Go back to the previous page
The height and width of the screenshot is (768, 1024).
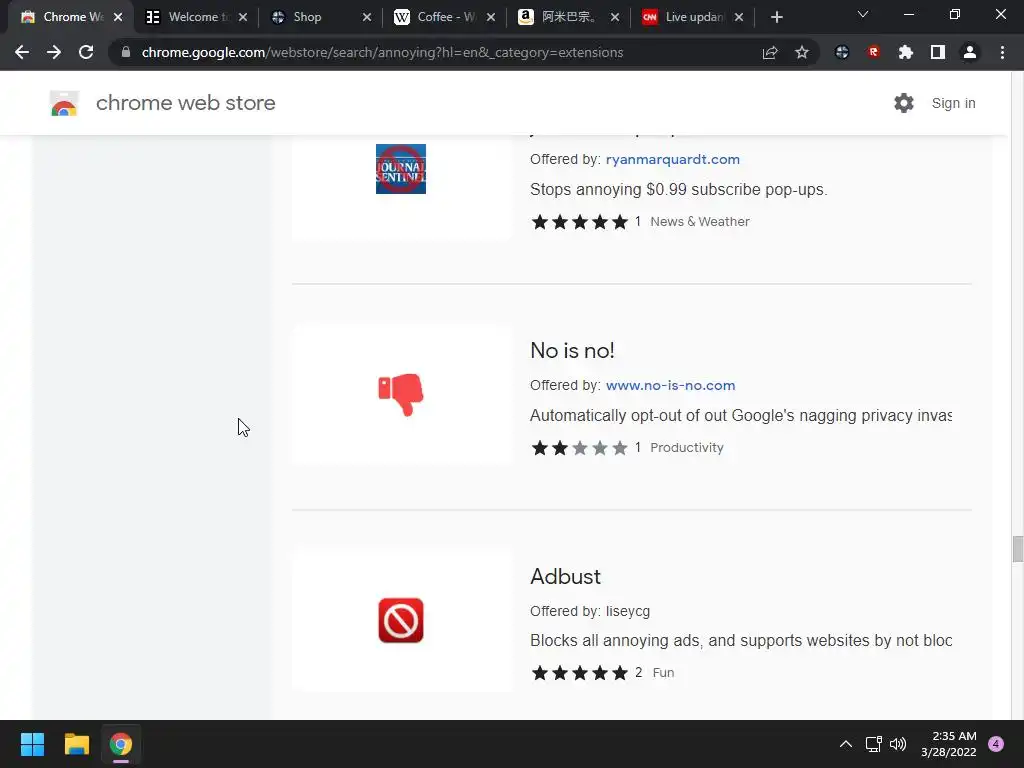(x=22, y=52)
